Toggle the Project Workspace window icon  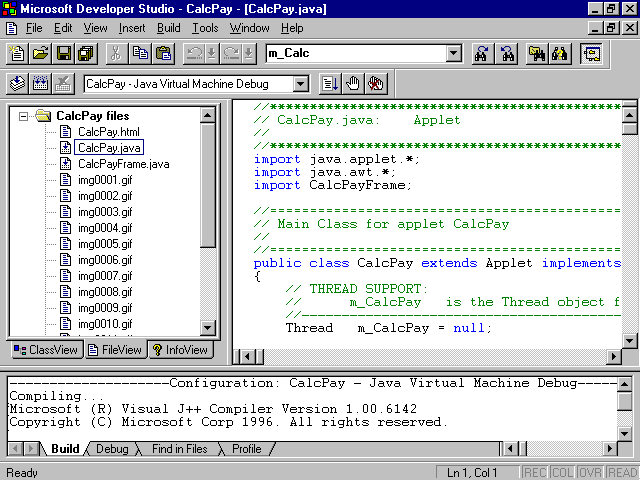(x=591, y=53)
